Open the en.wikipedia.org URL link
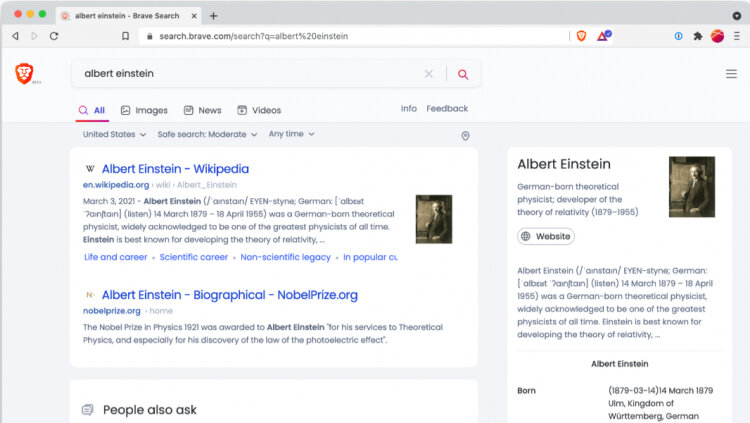750x423 pixels. (x=116, y=185)
